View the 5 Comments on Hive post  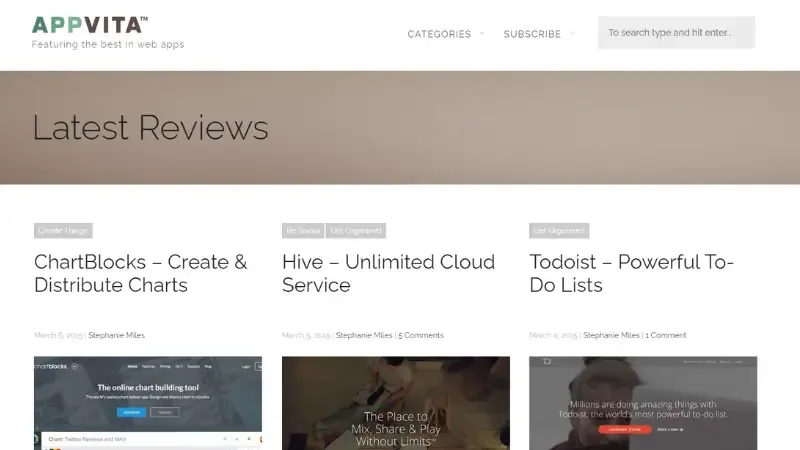[421, 335]
